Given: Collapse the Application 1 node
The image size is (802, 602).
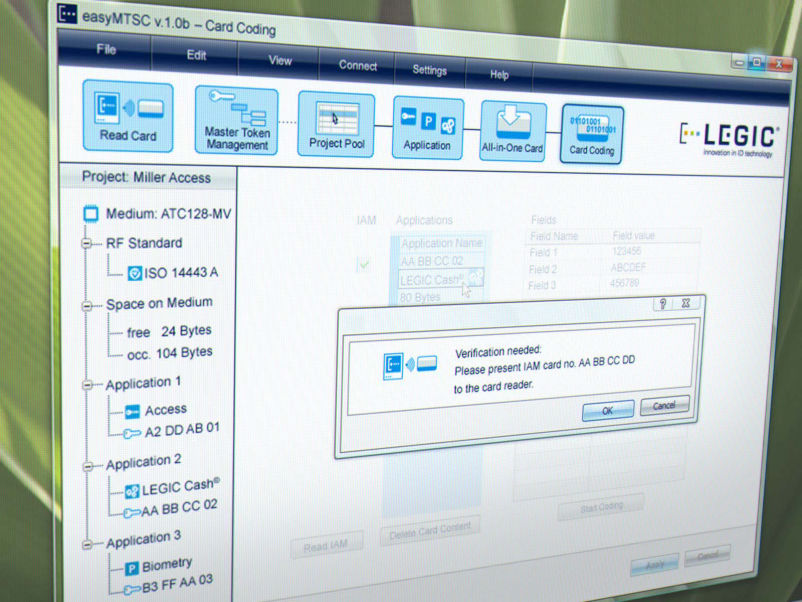Looking at the screenshot, I should coord(87,385).
